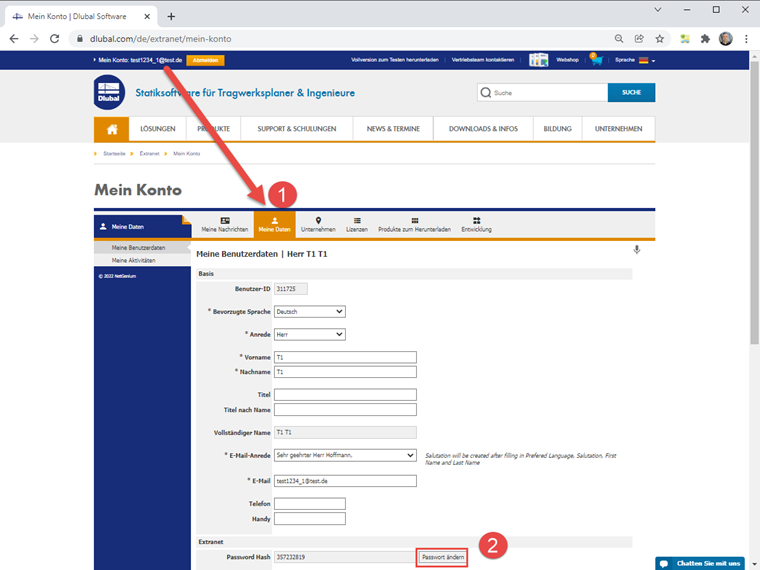Go back to the previous page

[x=14, y=39]
